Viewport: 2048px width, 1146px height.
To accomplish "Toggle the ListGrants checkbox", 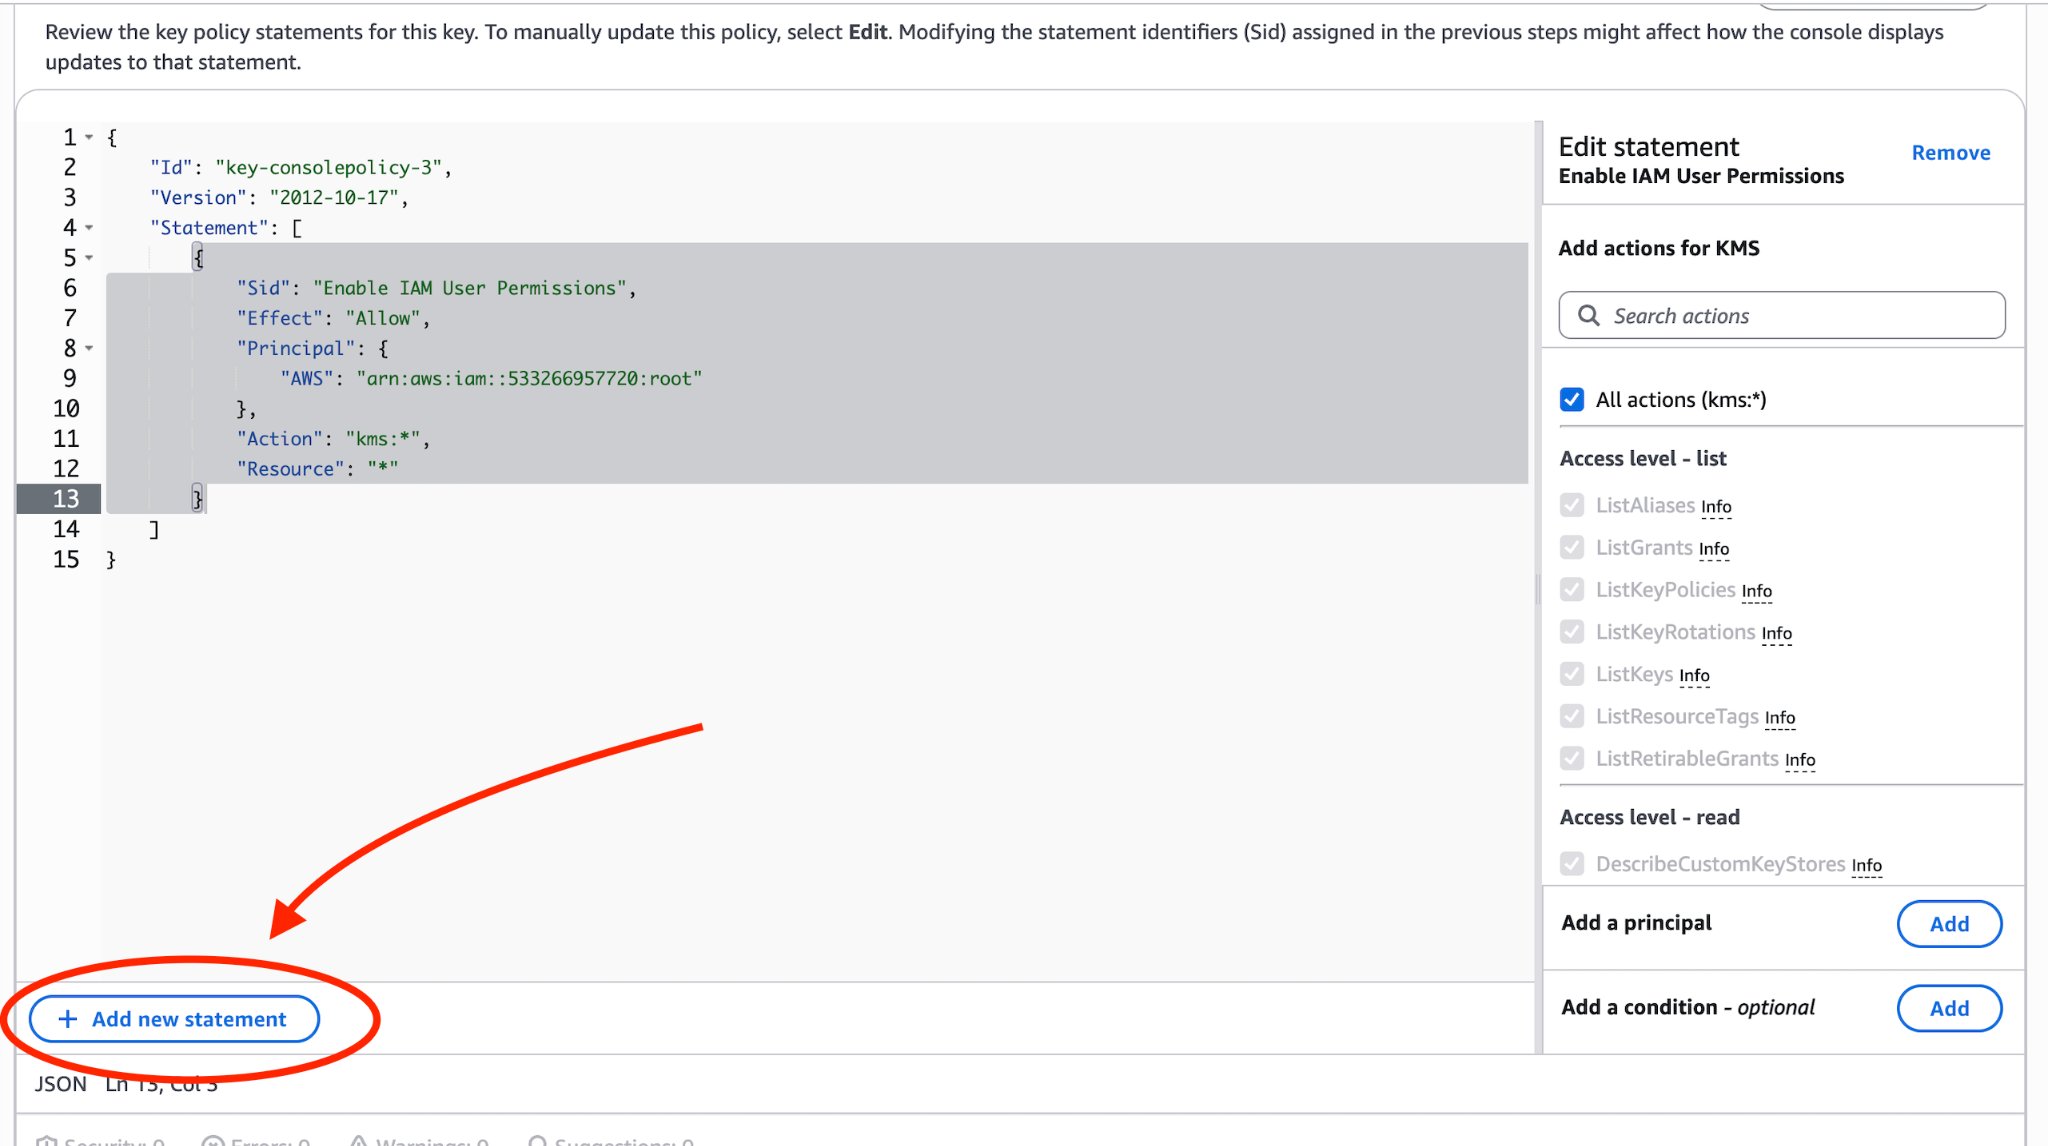I will point(1572,547).
